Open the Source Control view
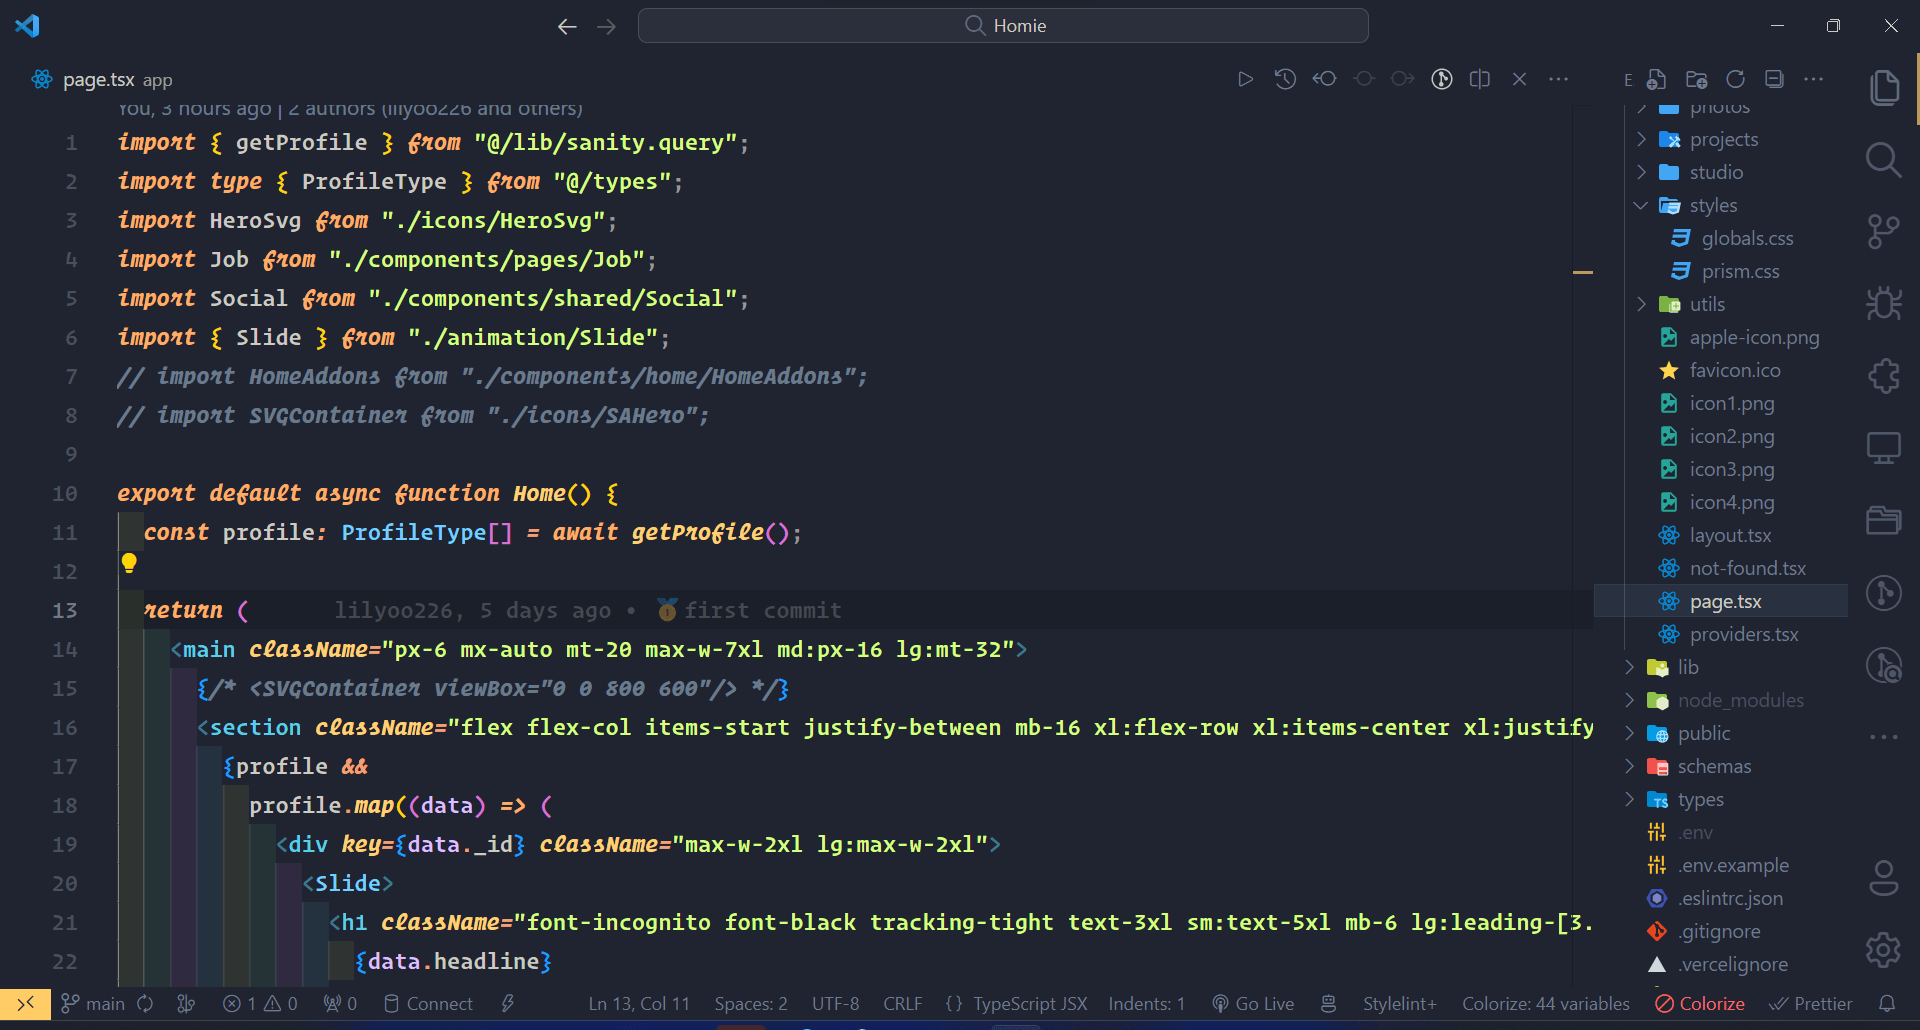Viewport: 1920px width, 1030px height. (1883, 232)
